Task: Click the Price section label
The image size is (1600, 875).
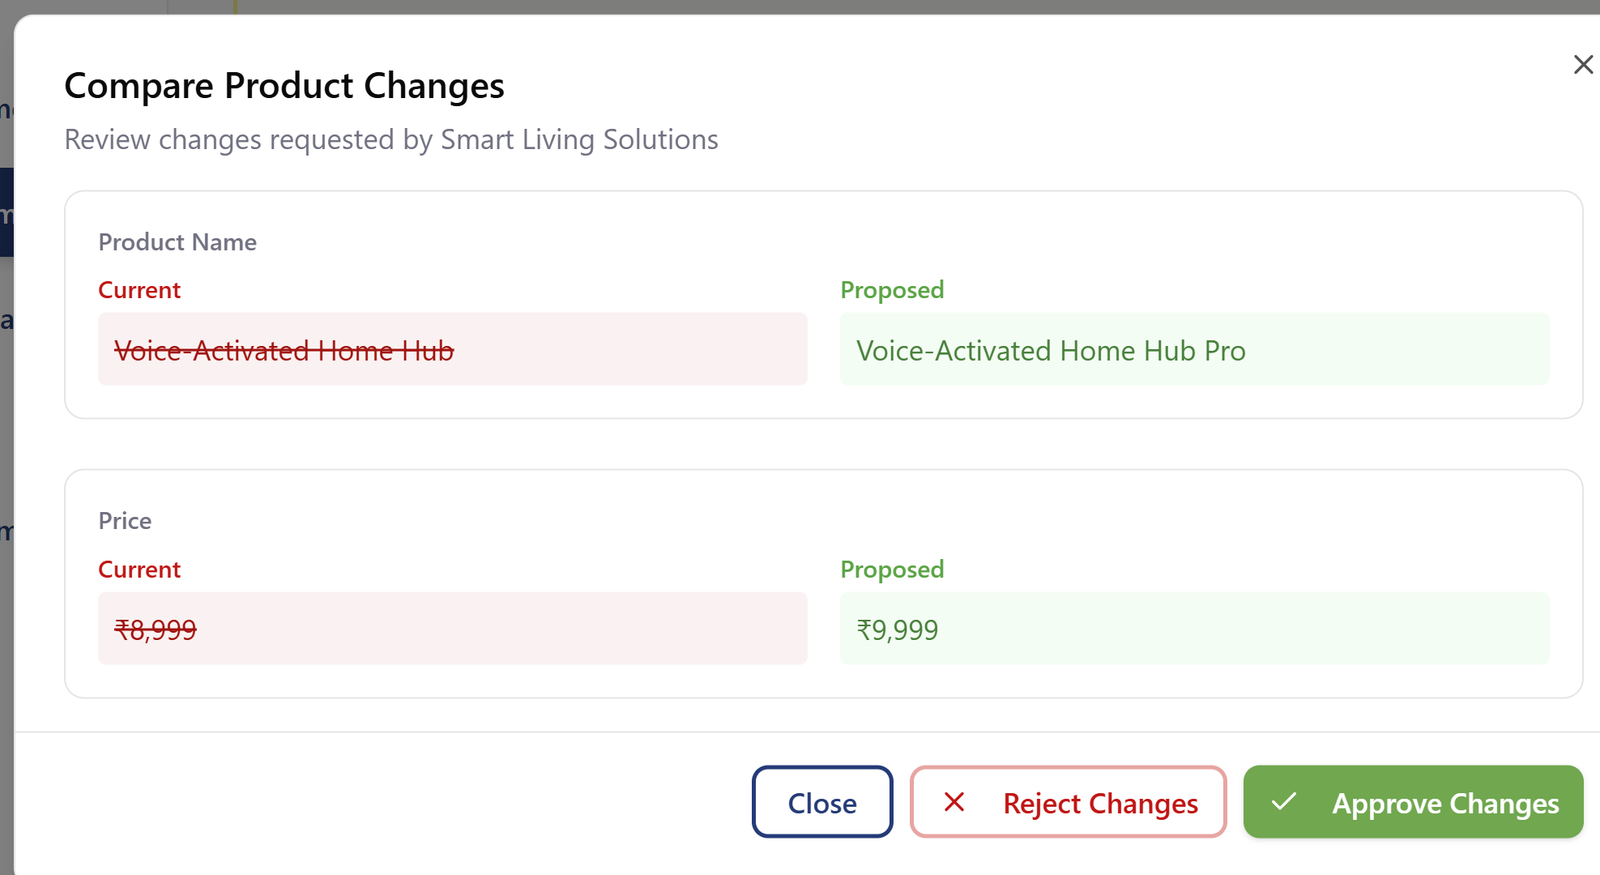Action: (125, 521)
